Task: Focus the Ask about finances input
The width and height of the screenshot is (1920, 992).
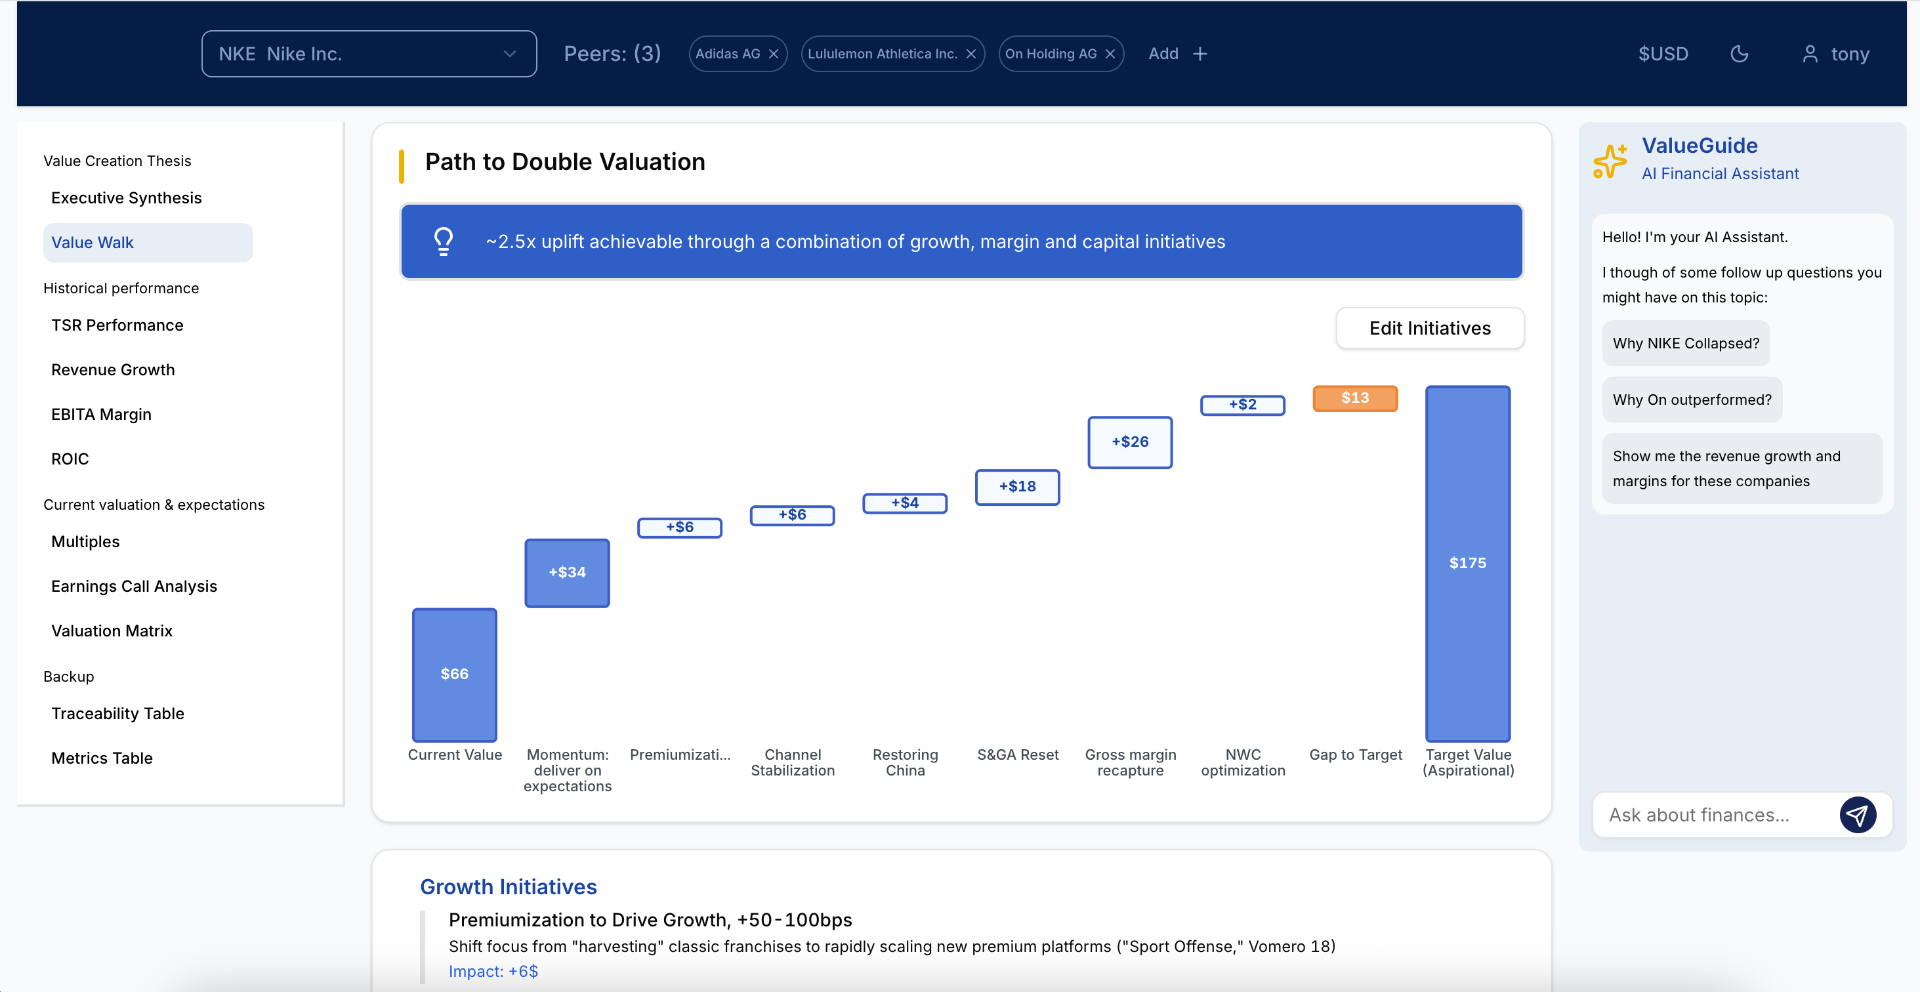Action: click(x=1715, y=815)
